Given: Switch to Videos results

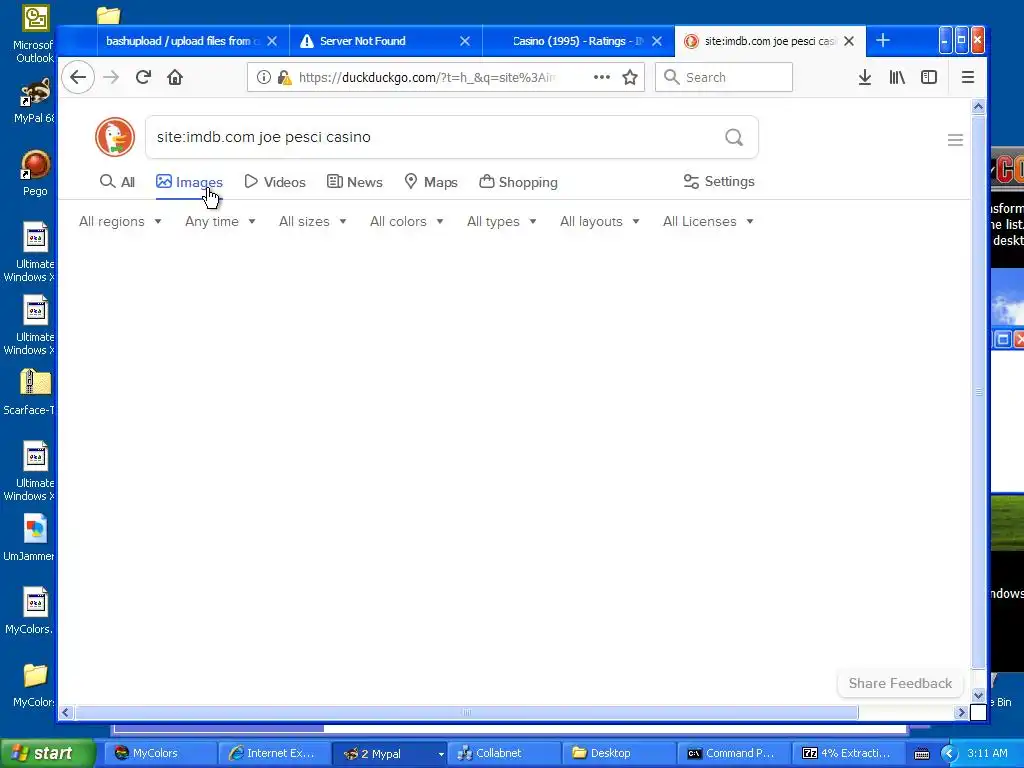Looking at the screenshot, I should pos(275,182).
